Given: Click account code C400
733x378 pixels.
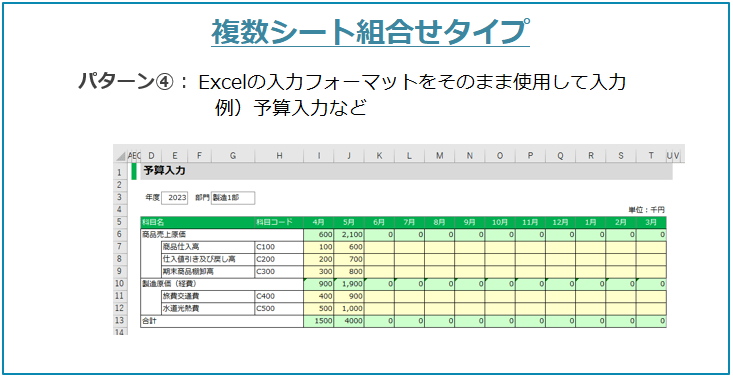Looking at the screenshot, I should point(279,296).
